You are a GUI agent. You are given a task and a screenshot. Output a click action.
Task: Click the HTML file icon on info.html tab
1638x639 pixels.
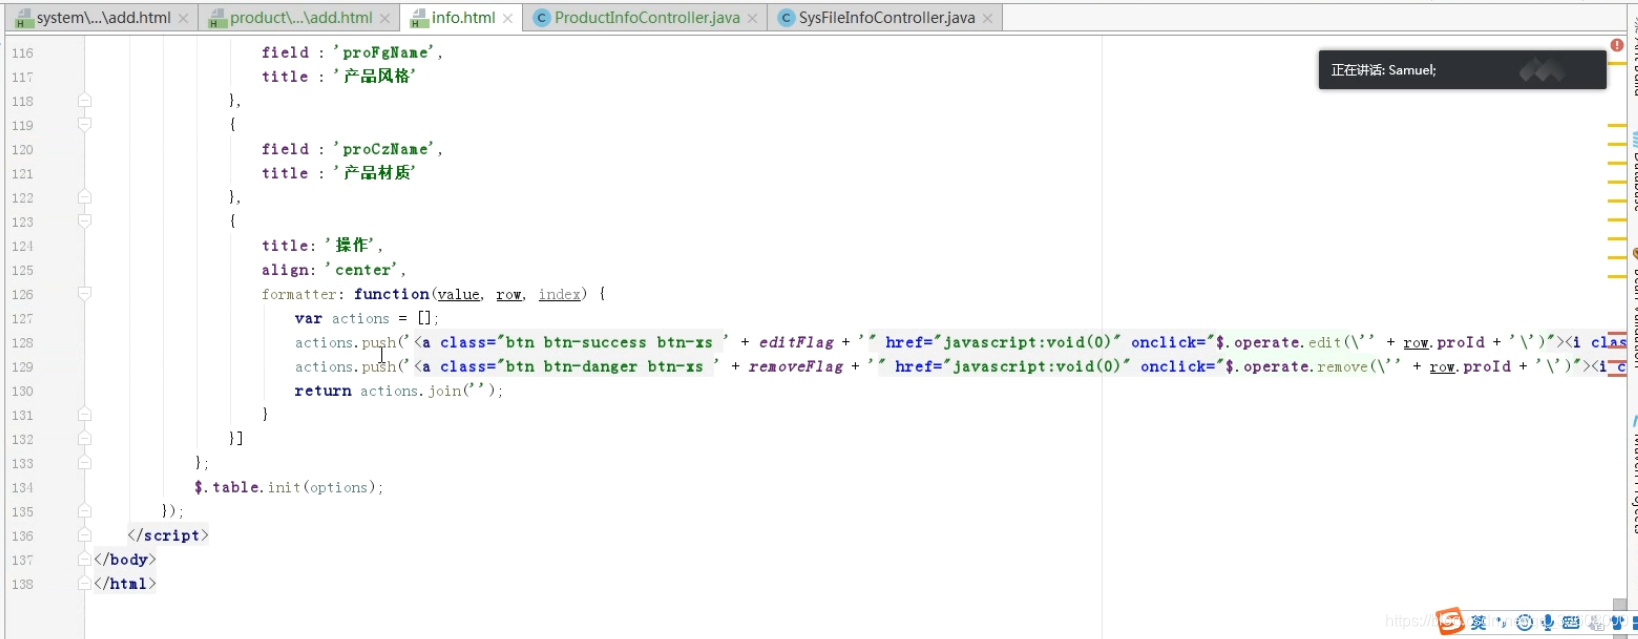pos(419,18)
